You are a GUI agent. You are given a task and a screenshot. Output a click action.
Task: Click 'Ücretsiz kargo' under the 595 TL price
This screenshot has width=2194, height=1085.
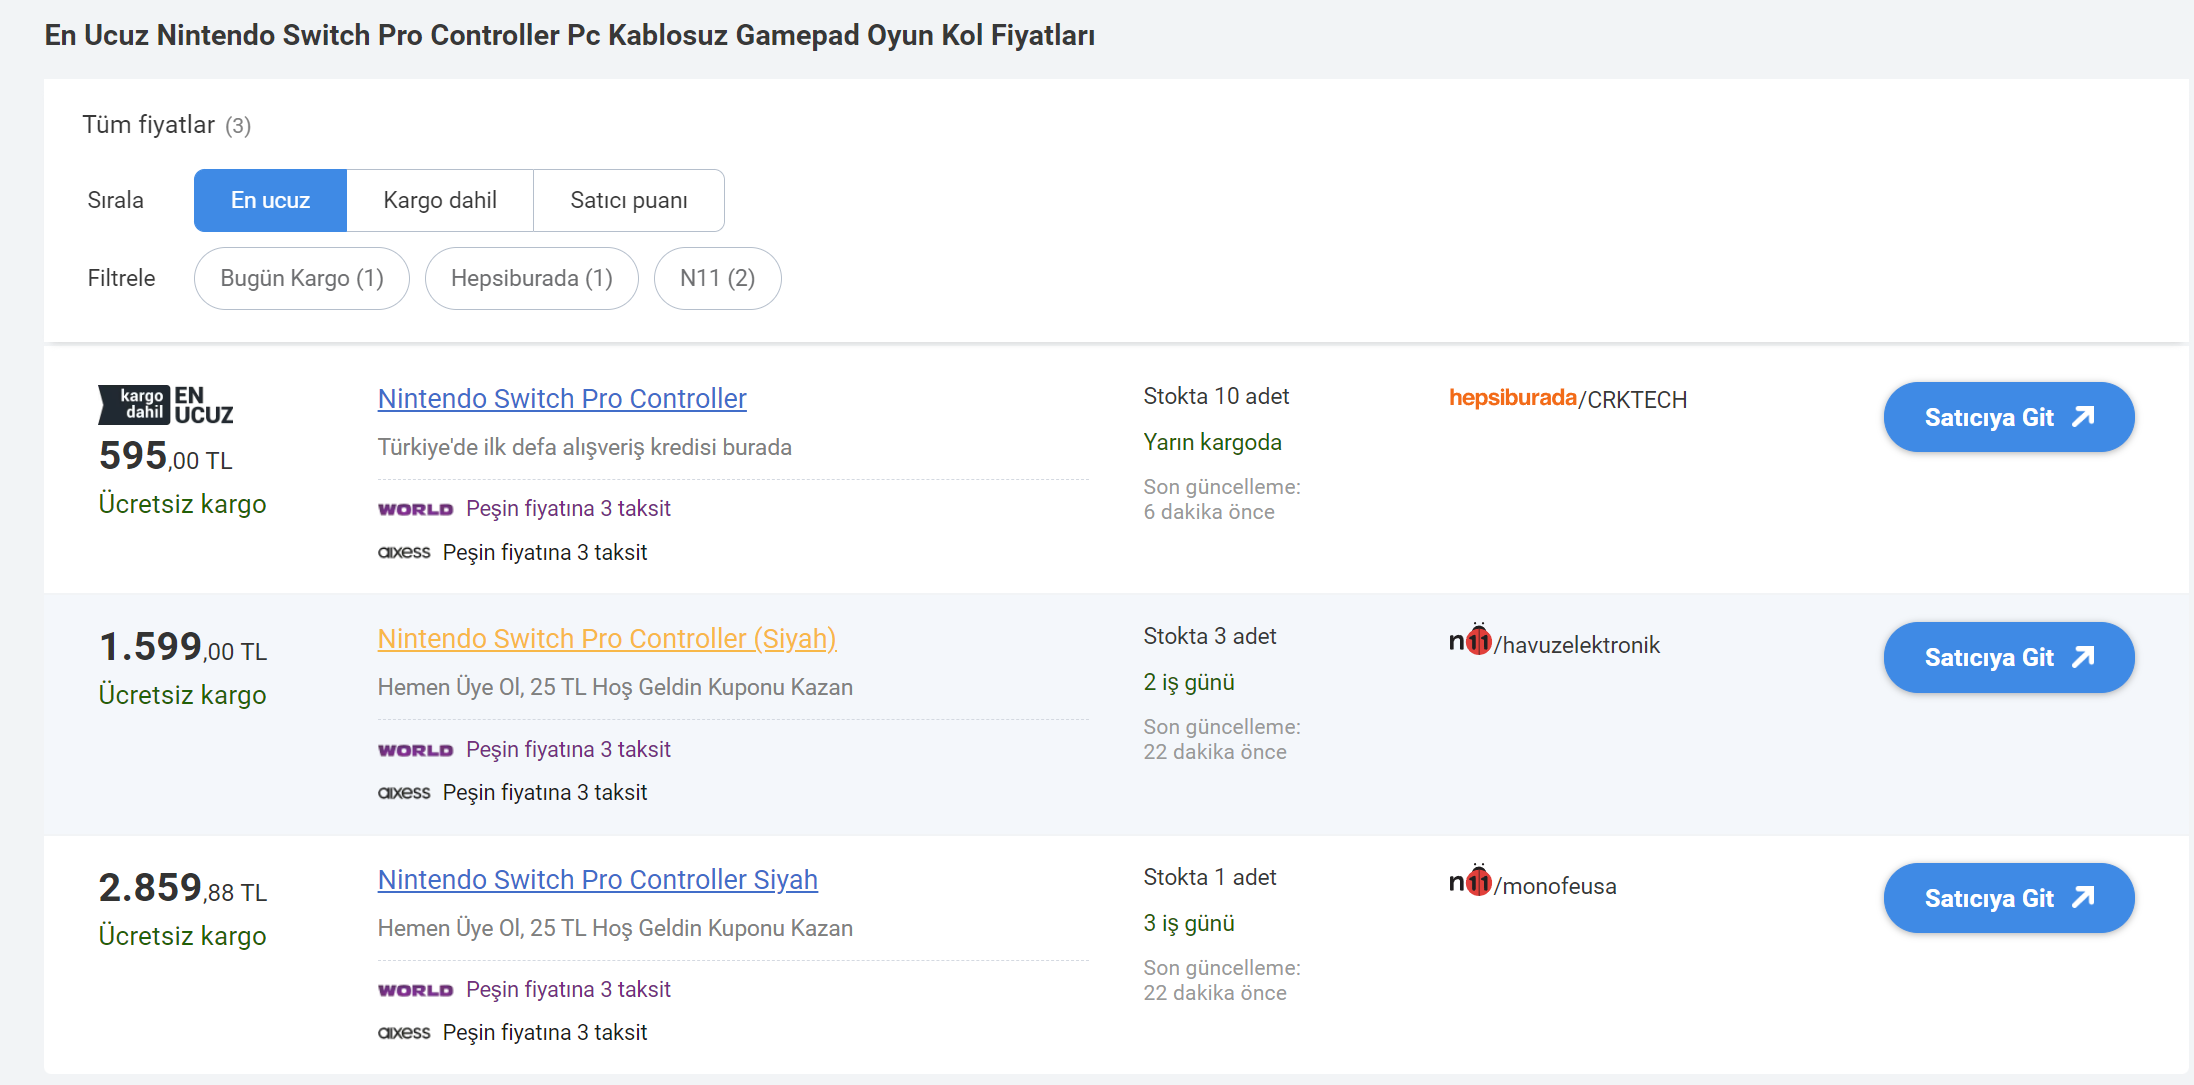pyautogui.click(x=183, y=504)
